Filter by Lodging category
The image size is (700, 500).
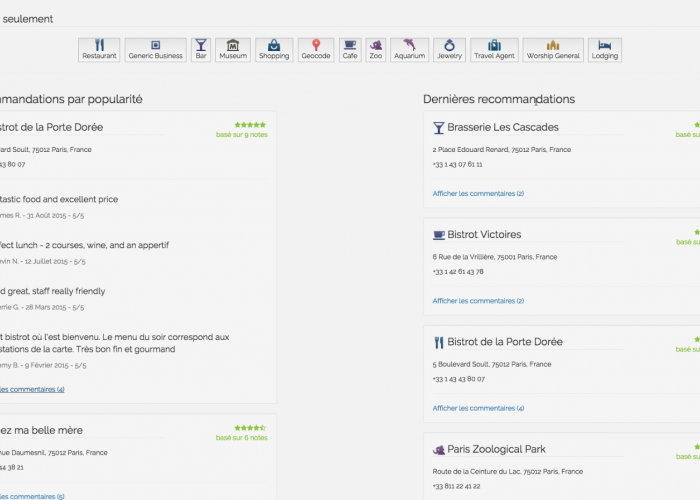(604, 50)
